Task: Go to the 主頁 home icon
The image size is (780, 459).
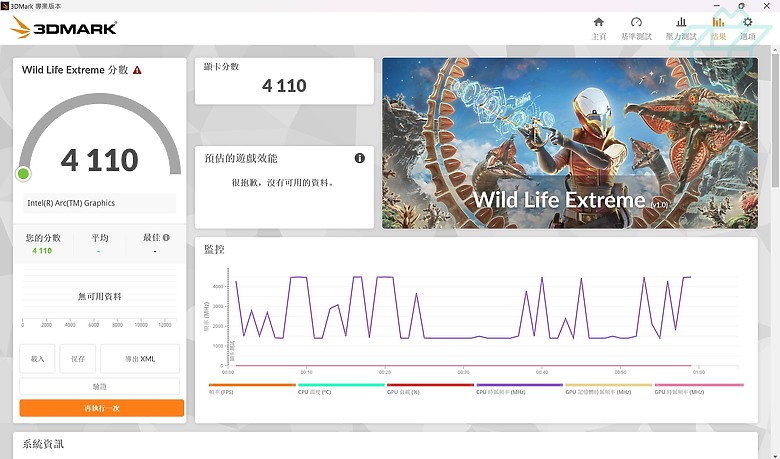Action: click(598, 22)
